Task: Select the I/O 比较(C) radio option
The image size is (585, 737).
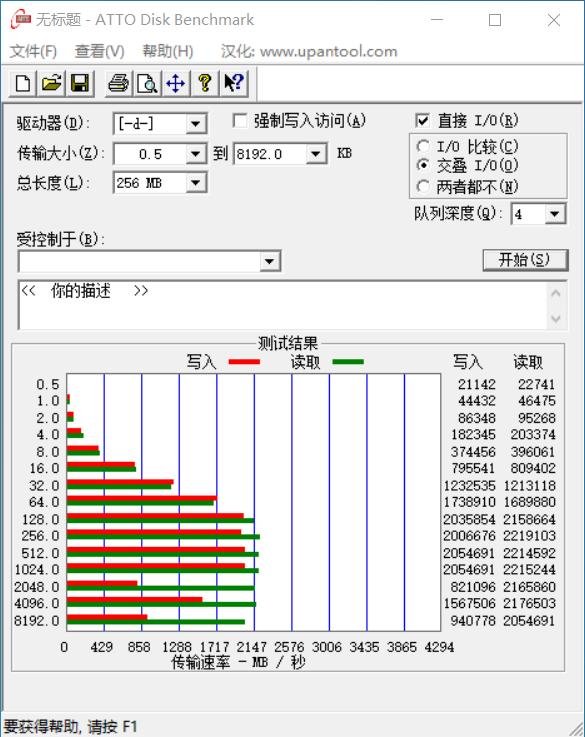Action: click(423, 147)
